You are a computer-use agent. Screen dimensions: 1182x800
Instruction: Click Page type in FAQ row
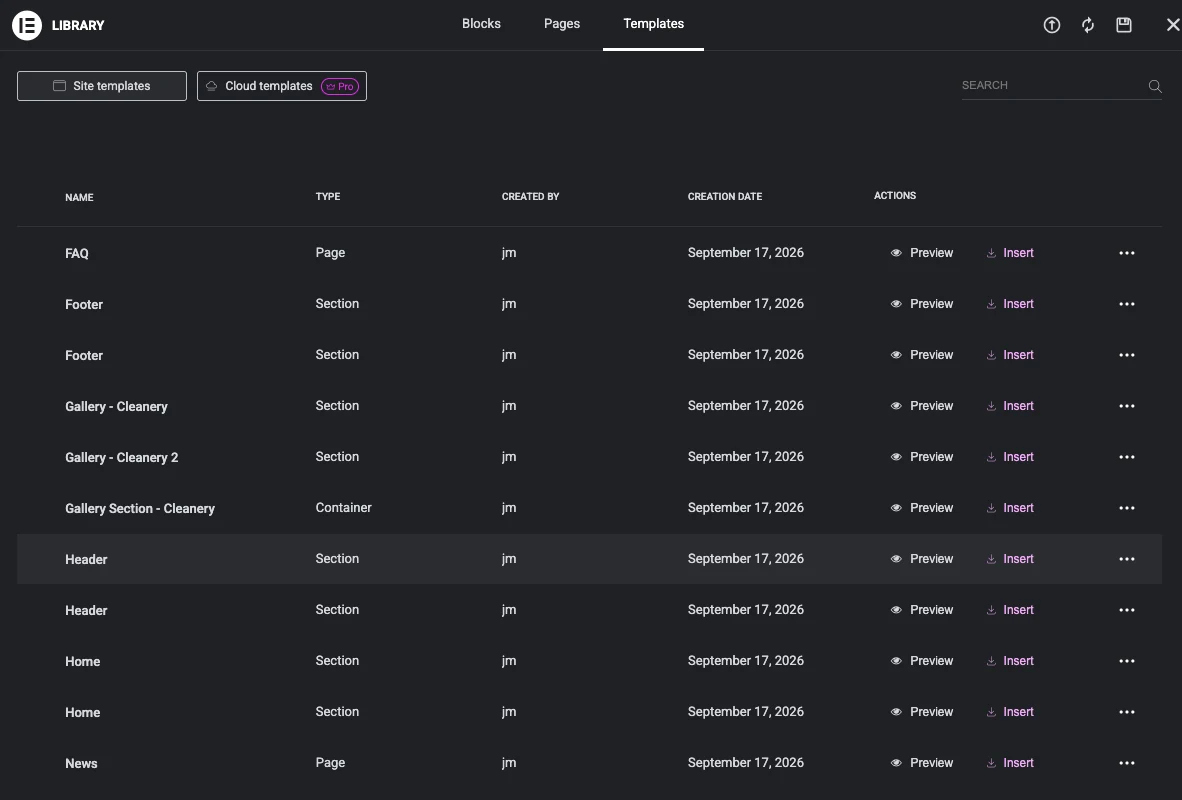[x=330, y=253]
